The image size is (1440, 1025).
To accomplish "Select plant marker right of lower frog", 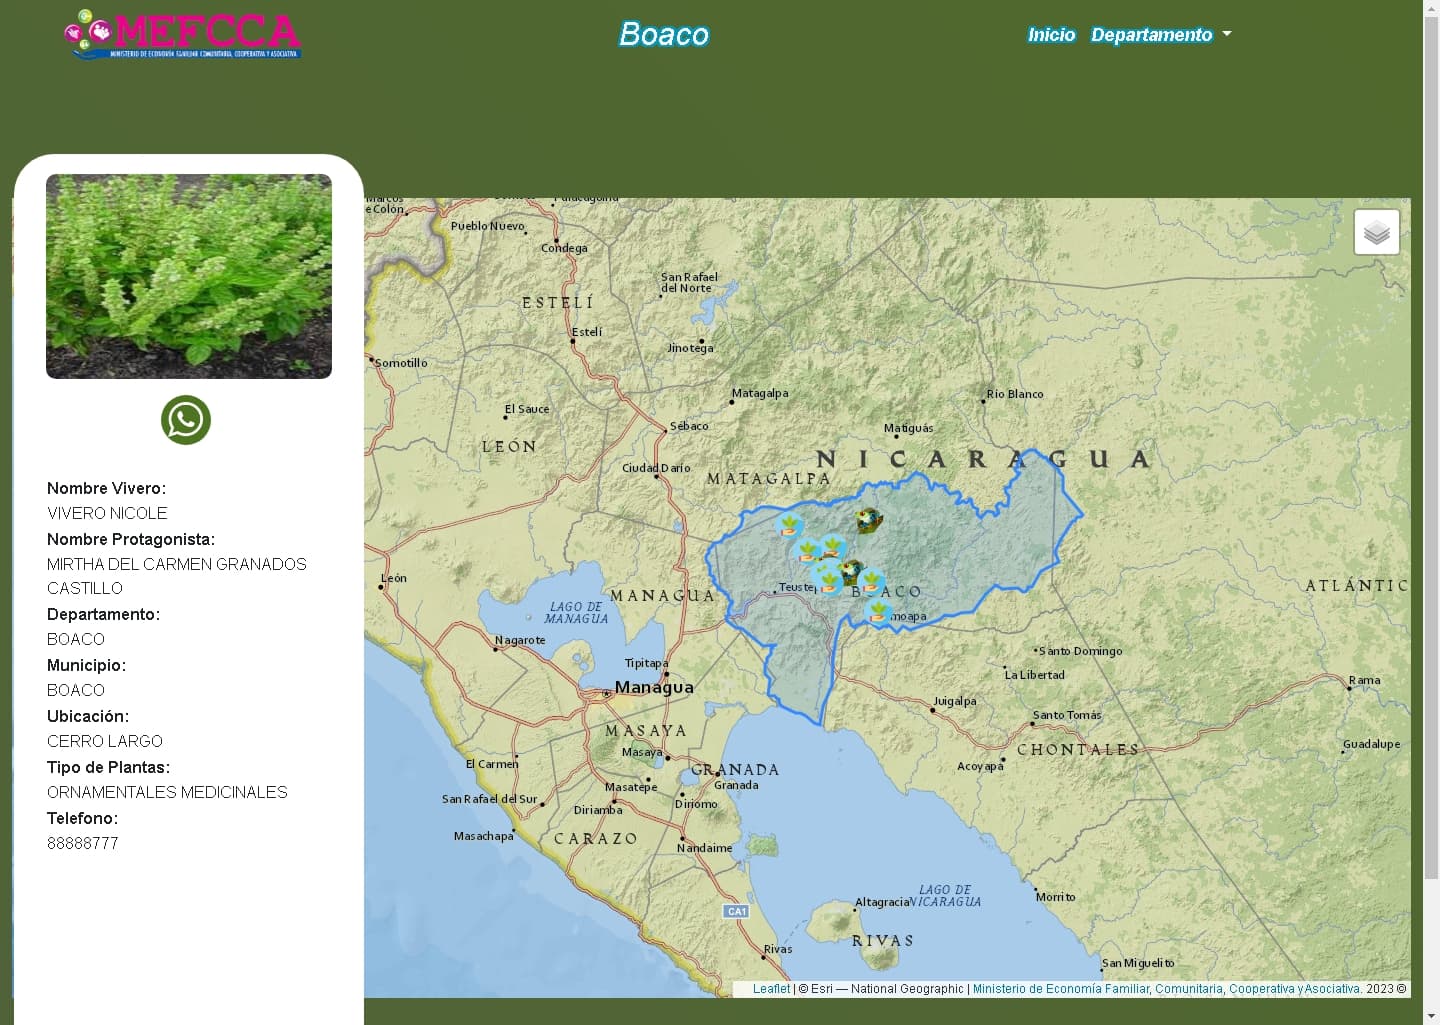I will pos(871,580).
